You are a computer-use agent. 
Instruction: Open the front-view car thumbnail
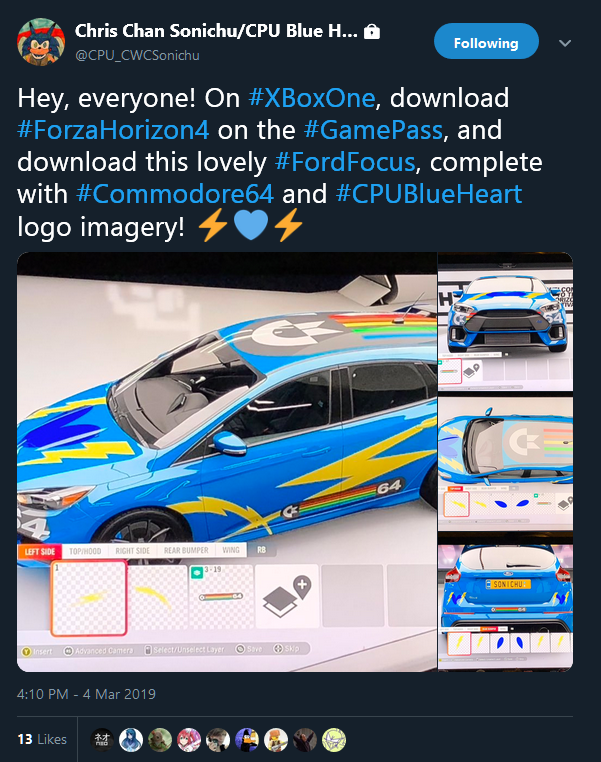(x=505, y=321)
